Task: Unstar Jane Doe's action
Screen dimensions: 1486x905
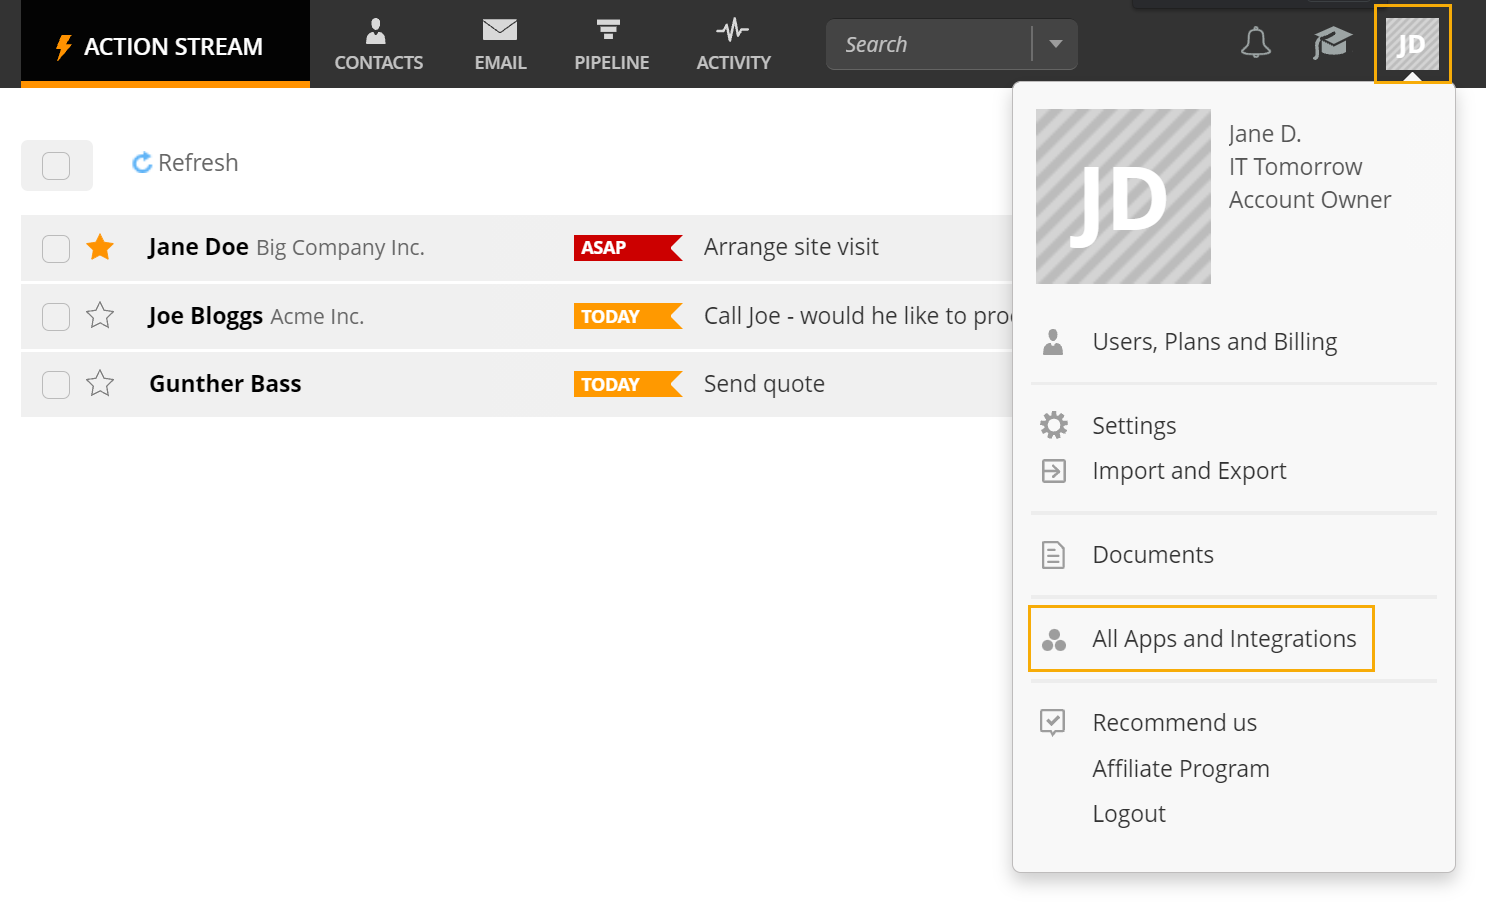Action: point(100,247)
